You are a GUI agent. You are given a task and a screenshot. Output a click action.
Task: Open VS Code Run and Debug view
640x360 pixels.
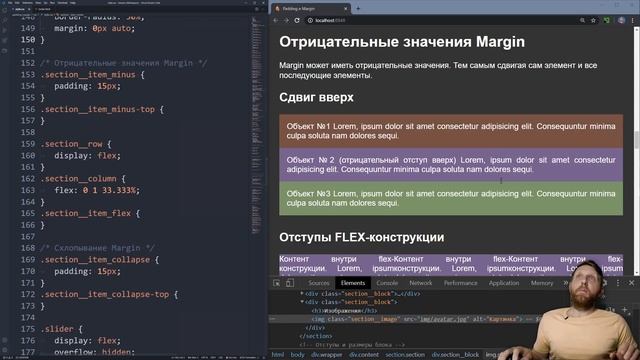click(x=4, y=40)
